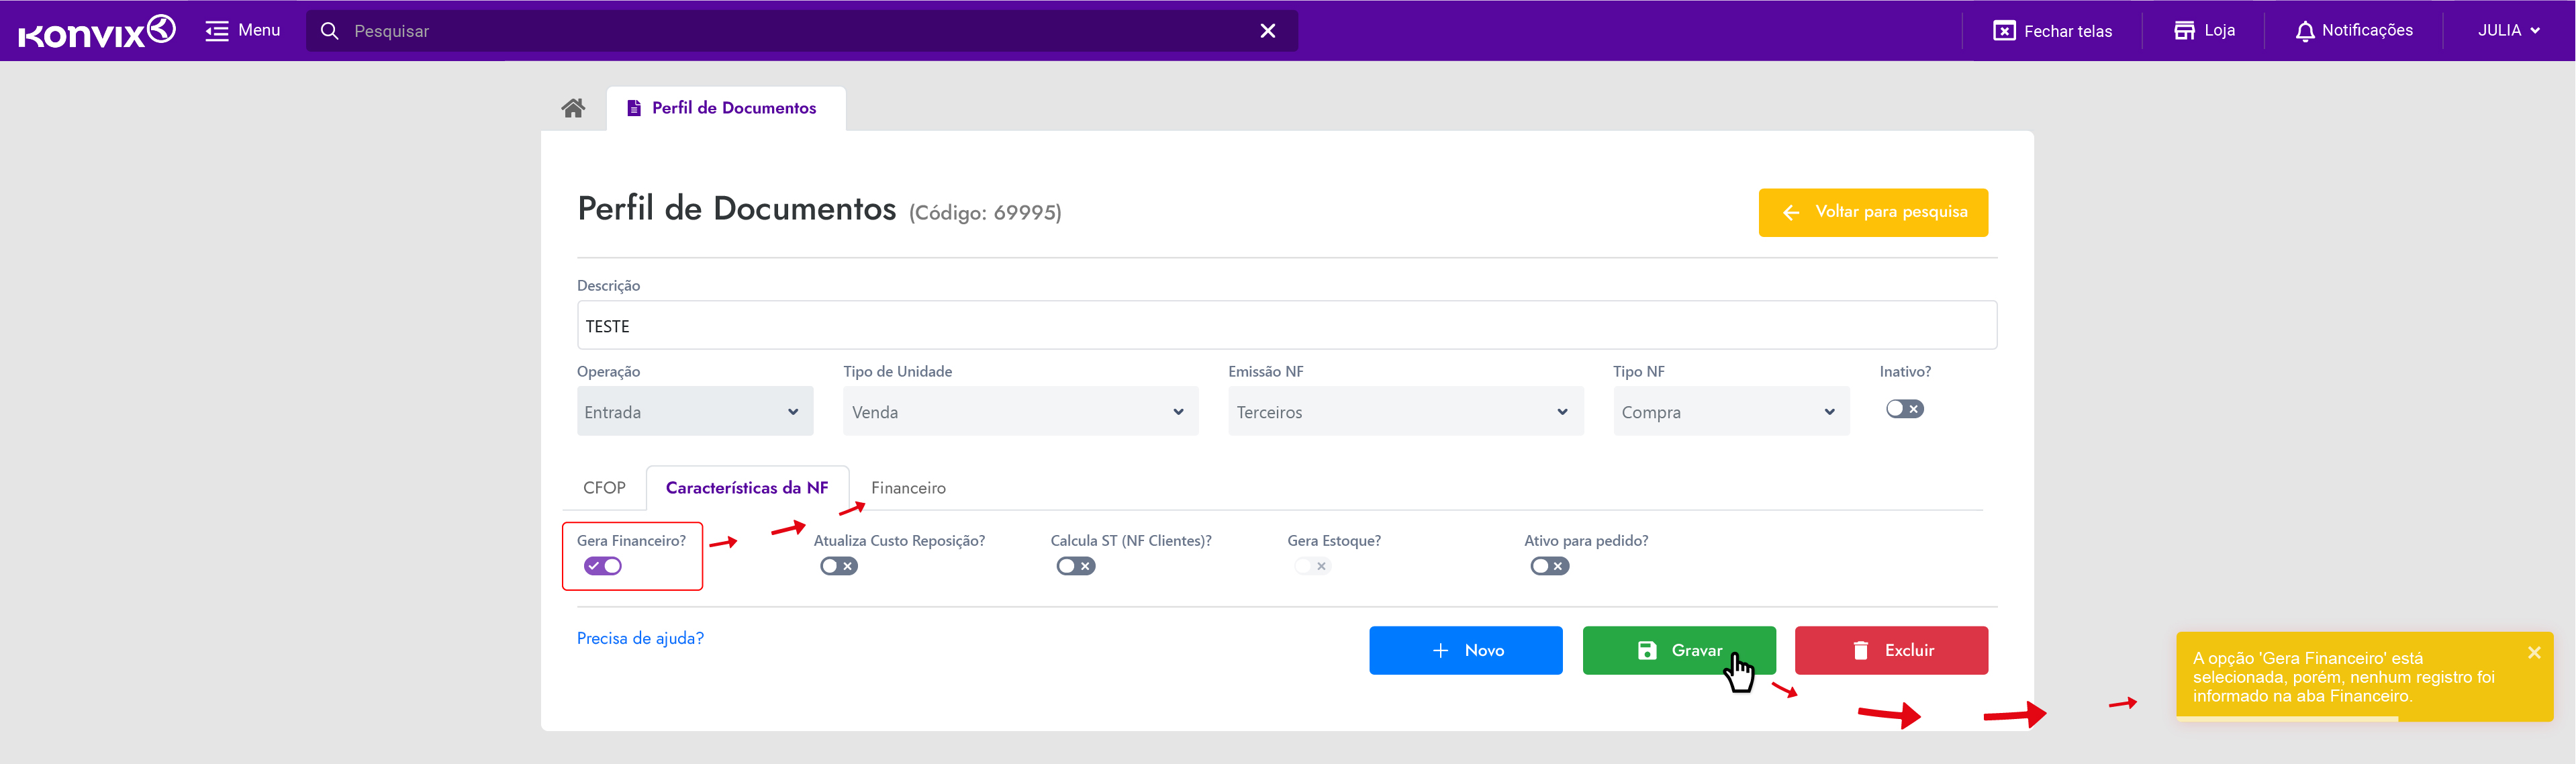
Task: Toggle the Inativo switch
Action: click(1904, 409)
